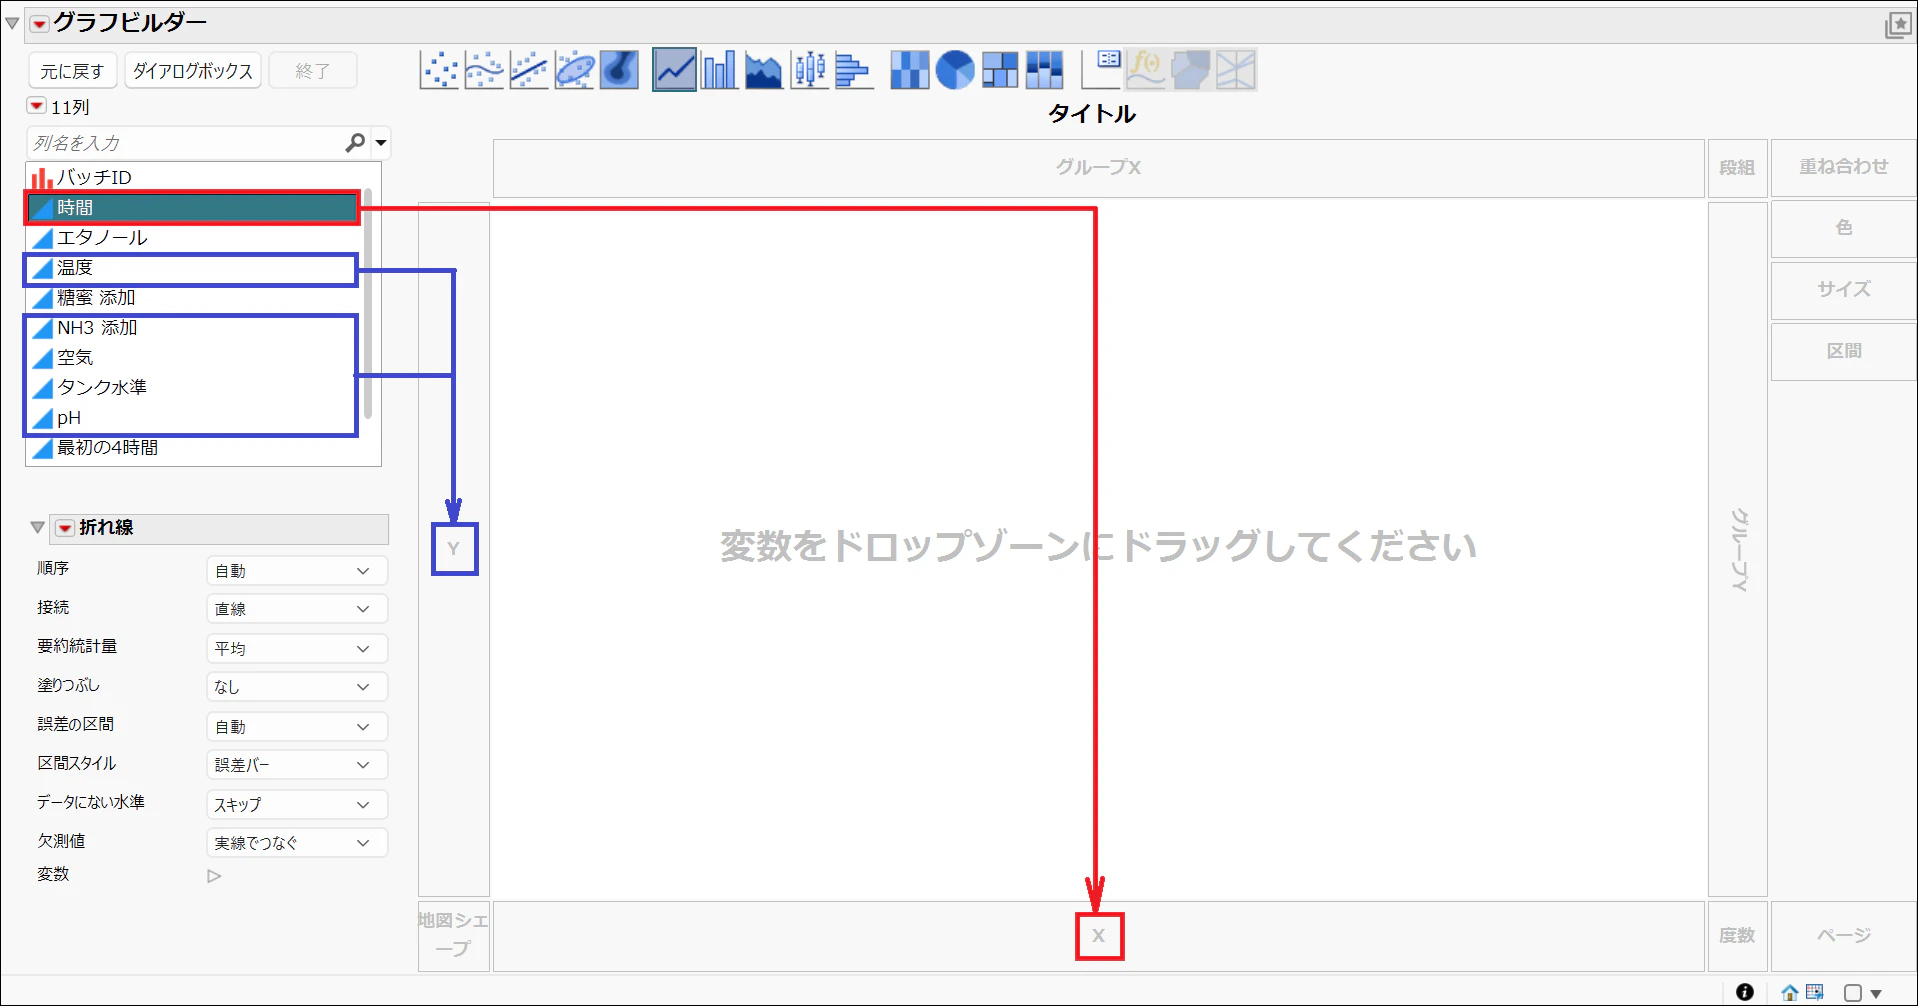The image size is (1918, 1006).
Task: Select the Heatmap element icon
Action: click(x=910, y=70)
